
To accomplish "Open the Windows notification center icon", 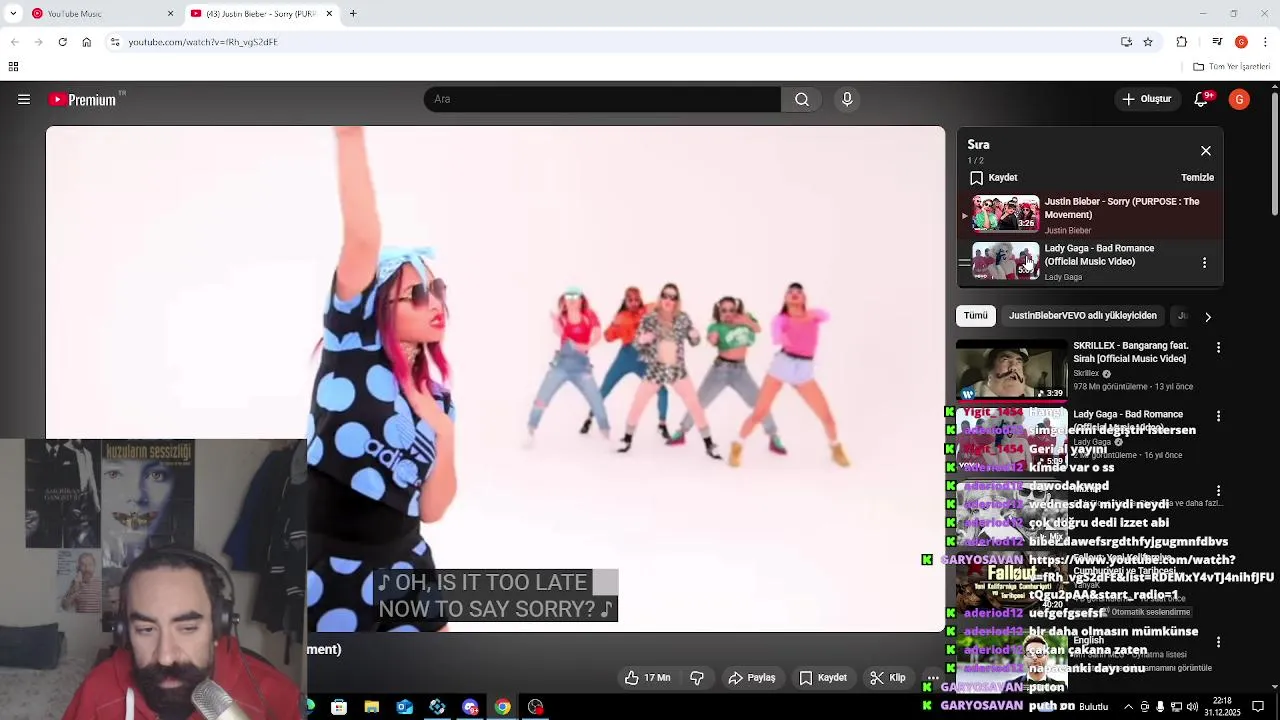I will 1258,707.
